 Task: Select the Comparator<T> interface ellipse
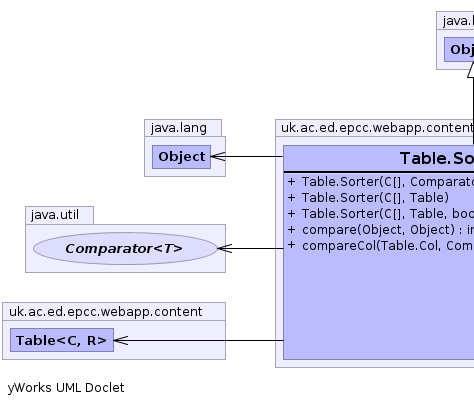(125, 248)
